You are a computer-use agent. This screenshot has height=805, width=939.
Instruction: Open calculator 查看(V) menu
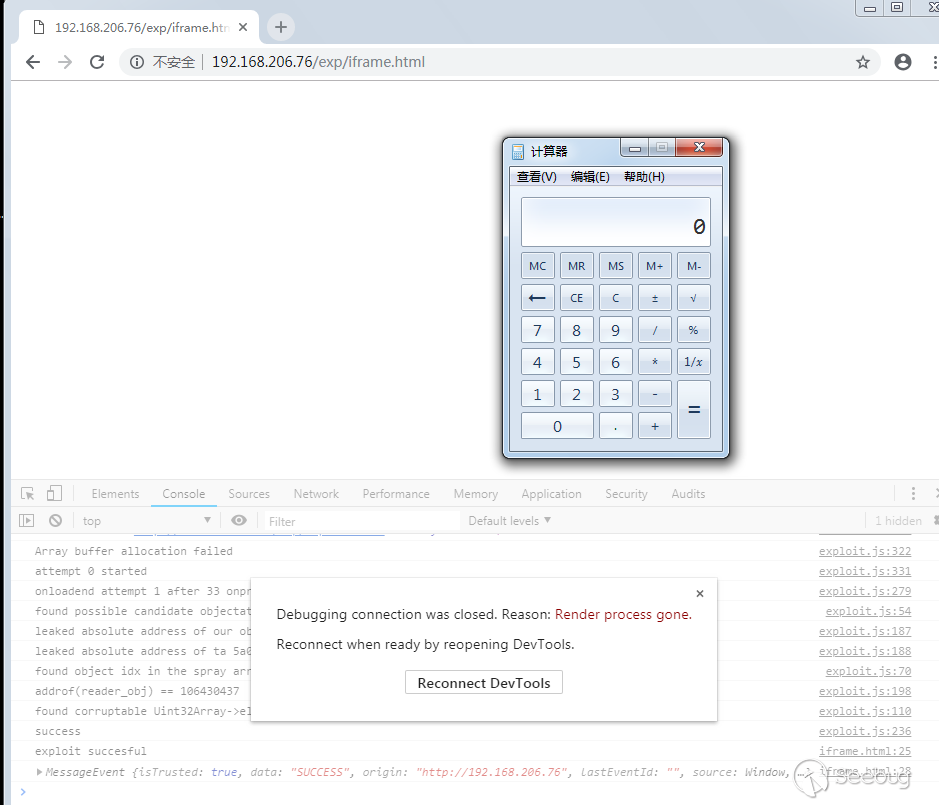click(x=537, y=177)
